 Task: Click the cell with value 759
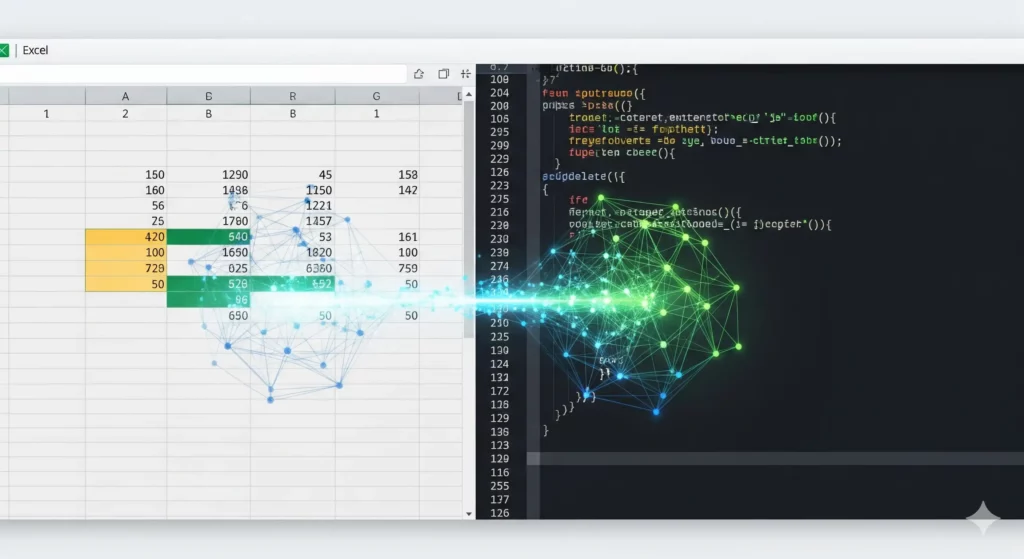tap(376, 269)
